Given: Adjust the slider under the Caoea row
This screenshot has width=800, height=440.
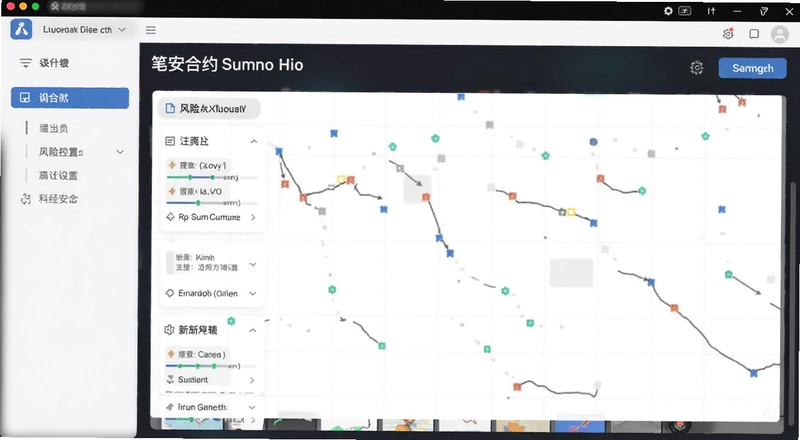Looking at the screenshot, I should [210, 366].
